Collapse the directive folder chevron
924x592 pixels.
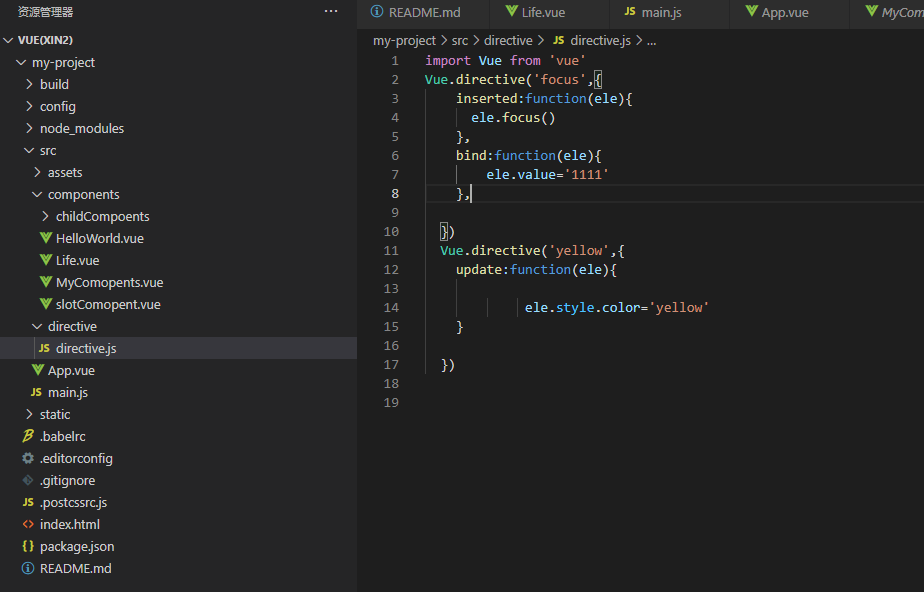pos(37,326)
